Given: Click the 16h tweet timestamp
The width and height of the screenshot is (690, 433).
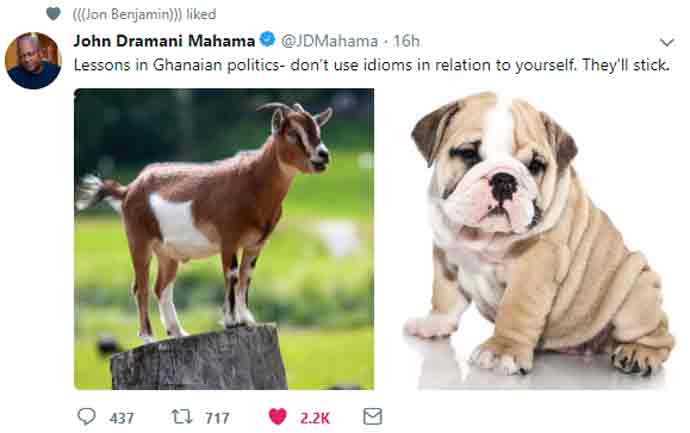Looking at the screenshot, I should tap(407, 41).
